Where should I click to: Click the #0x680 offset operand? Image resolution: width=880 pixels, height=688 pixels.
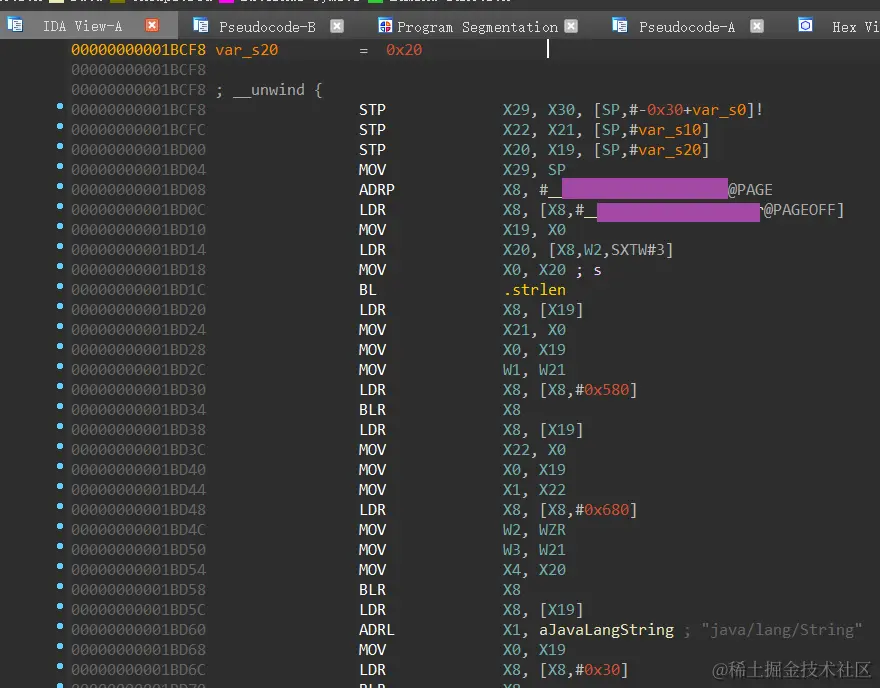click(x=602, y=510)
